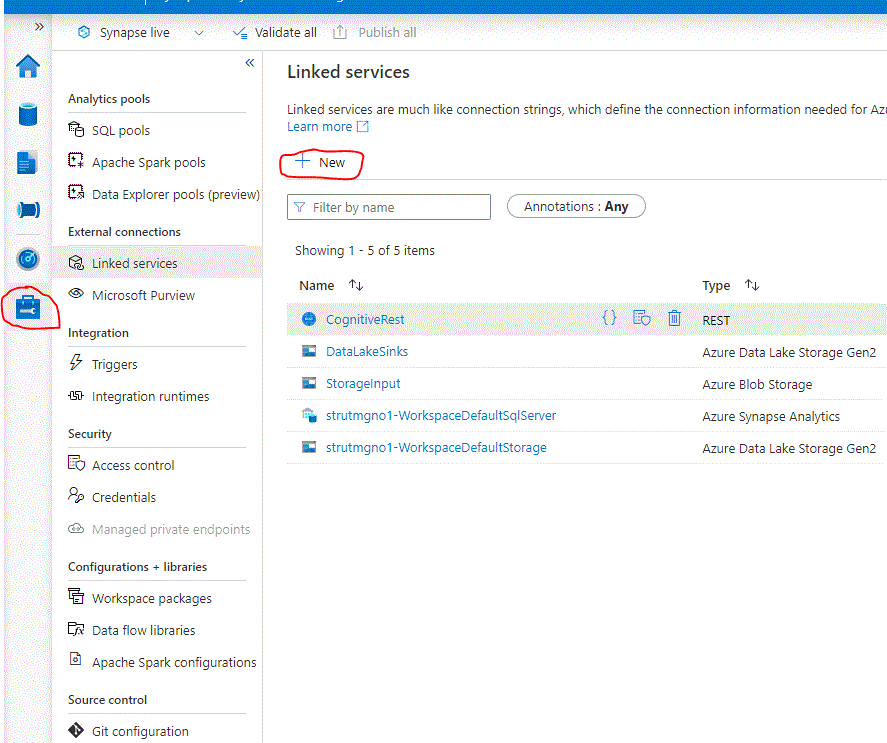
Task: Open the Manage hub toolbox icon
Action: coord(28,307)
